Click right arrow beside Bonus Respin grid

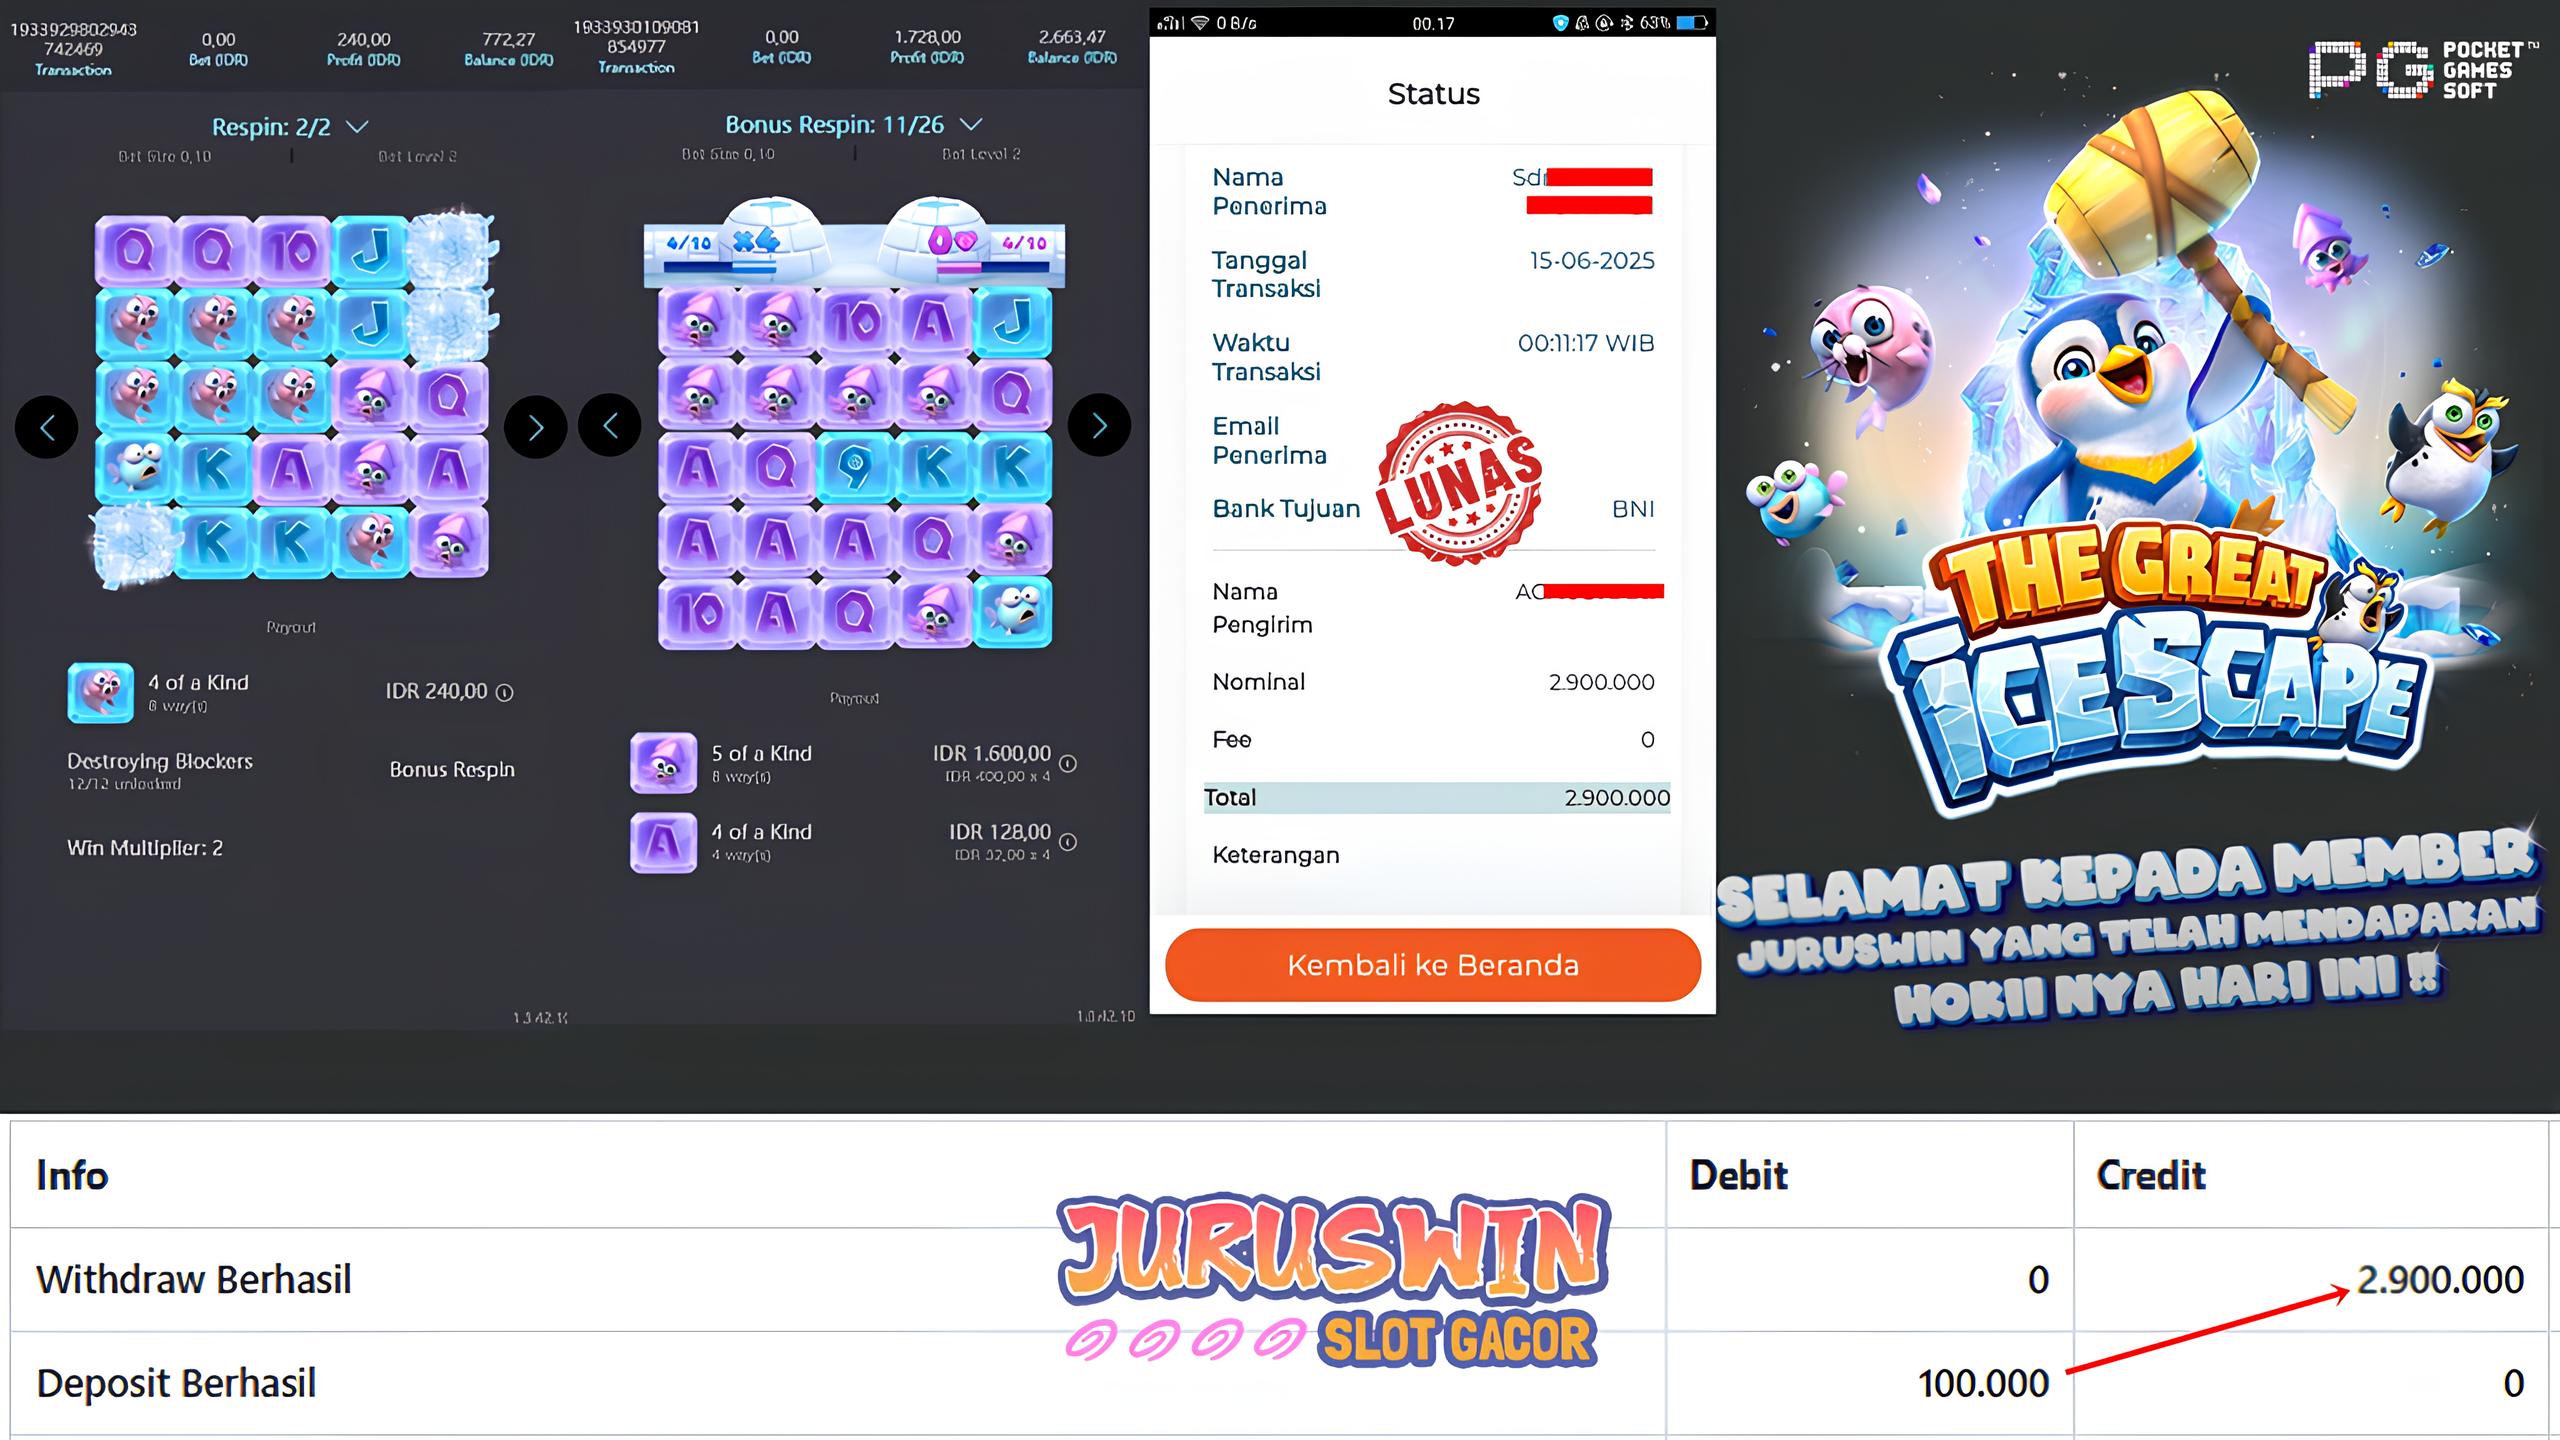point(1100,426)
